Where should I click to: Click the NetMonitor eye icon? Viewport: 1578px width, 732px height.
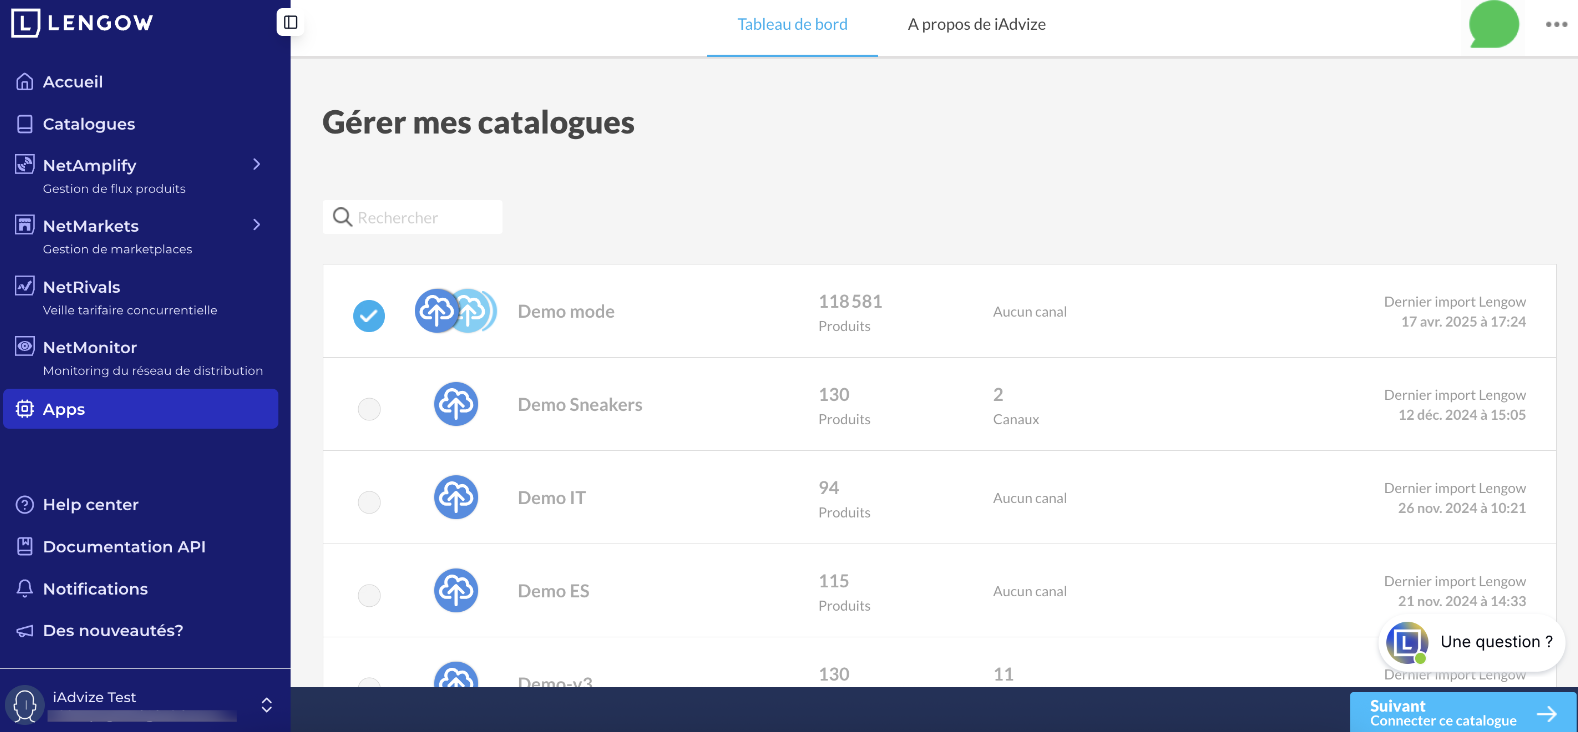coord(25,346)
